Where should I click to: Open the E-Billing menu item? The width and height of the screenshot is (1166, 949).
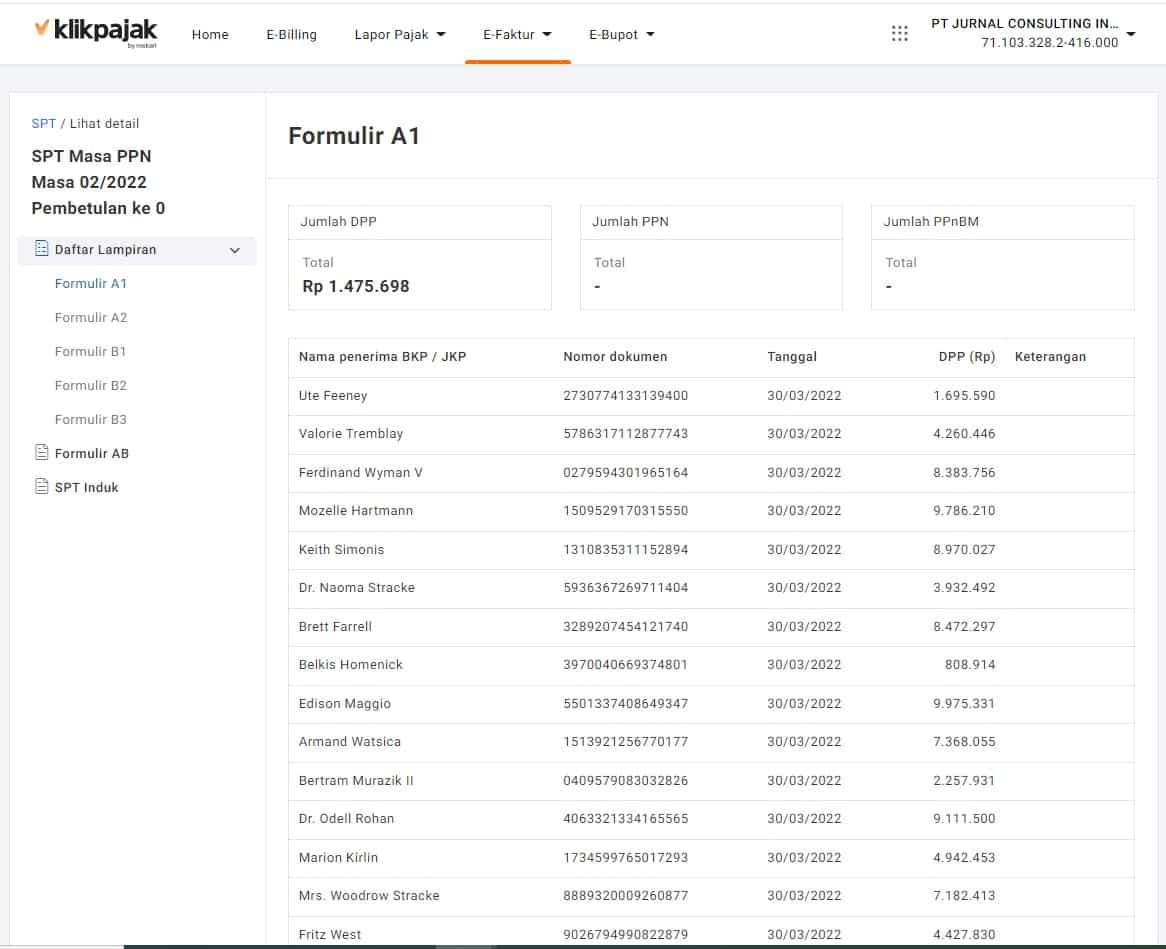pos(291,34)
